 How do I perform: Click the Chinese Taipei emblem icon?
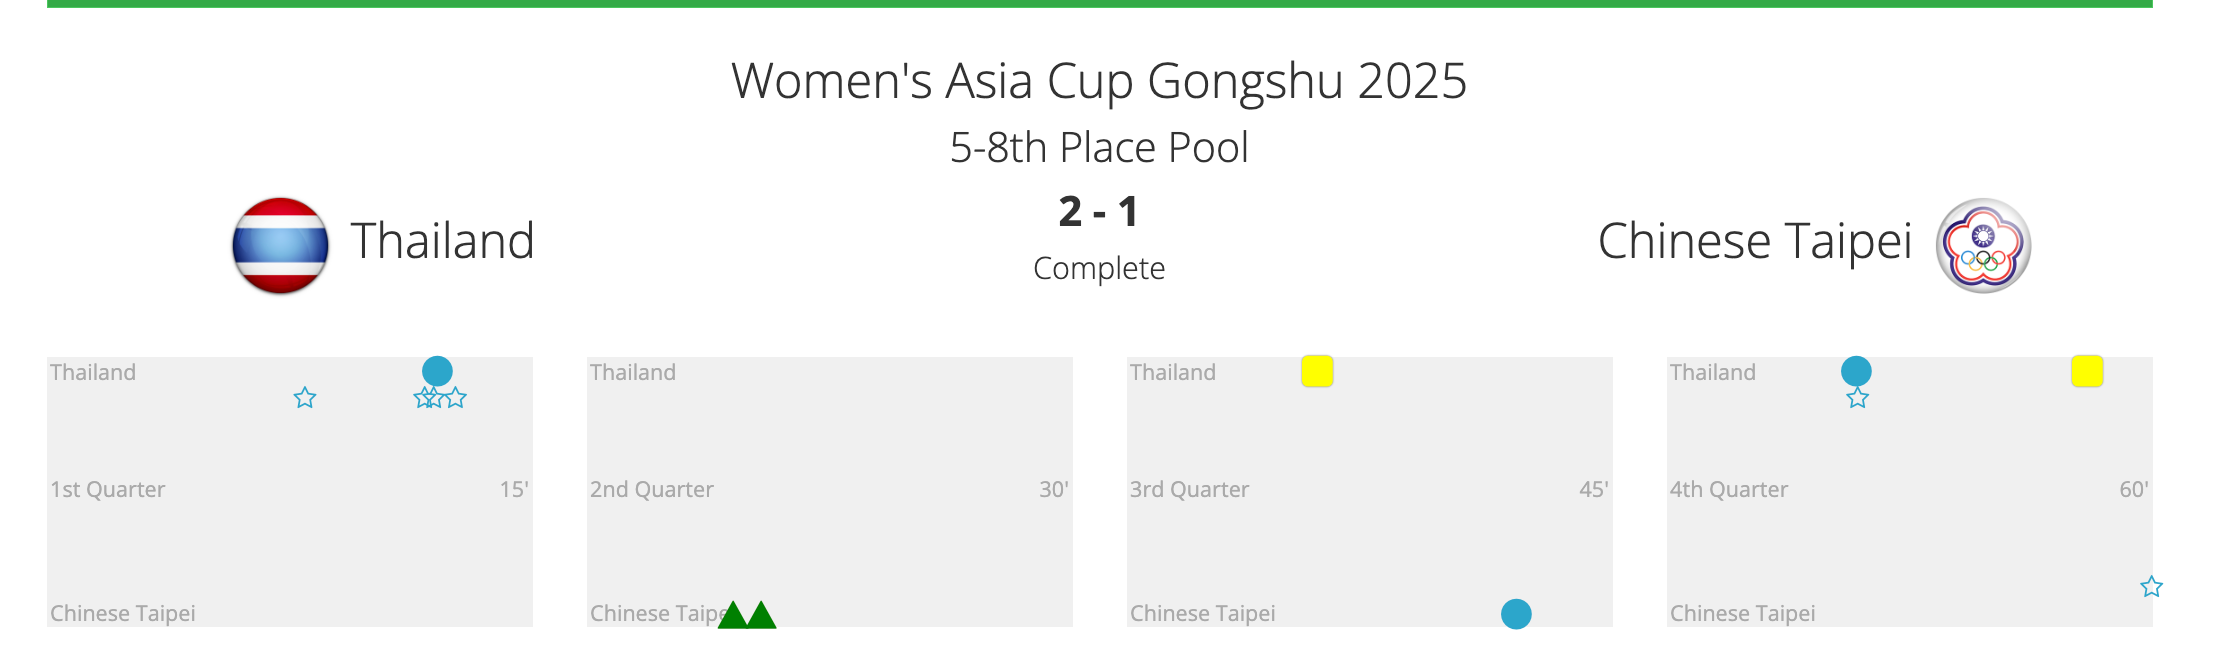pyautogui.click(x=1983, y=245)
